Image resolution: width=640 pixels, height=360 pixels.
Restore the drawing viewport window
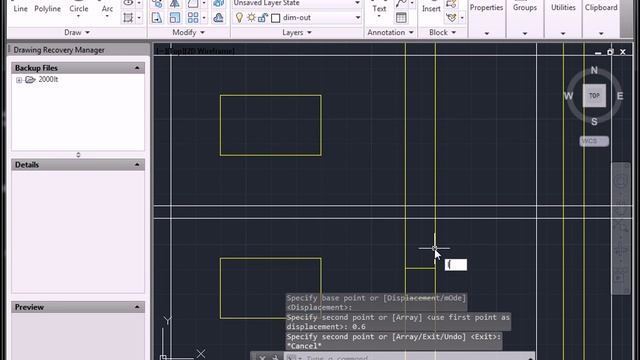coord(610,52)
